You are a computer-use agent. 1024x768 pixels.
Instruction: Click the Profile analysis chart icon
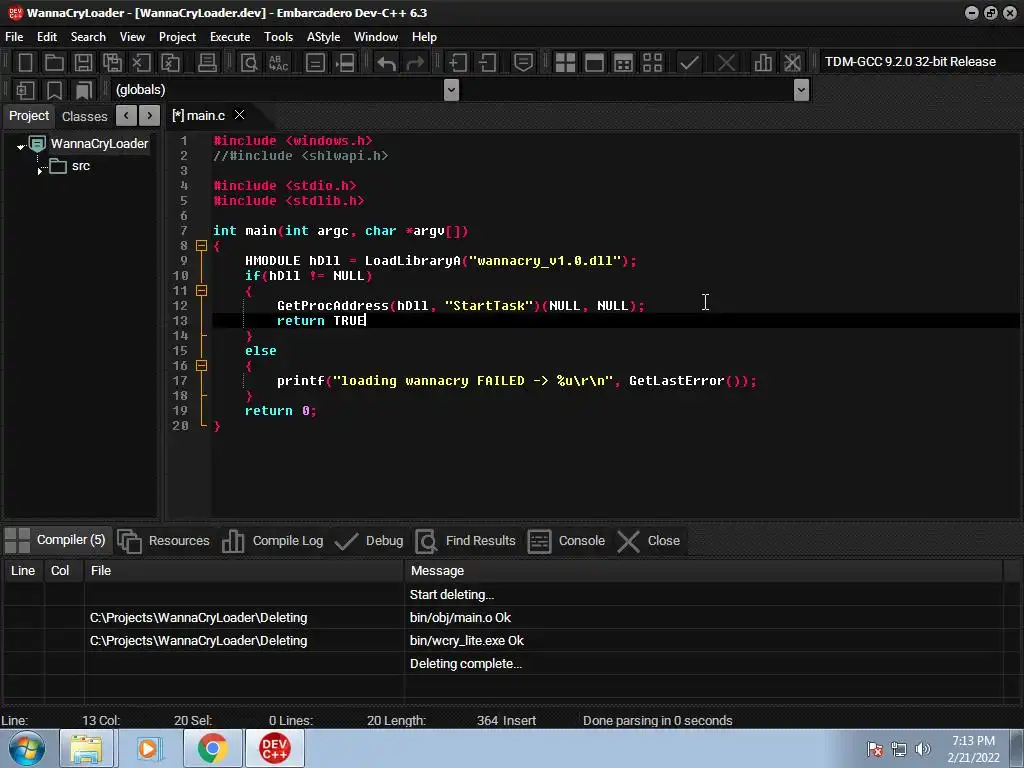[763, 62]
